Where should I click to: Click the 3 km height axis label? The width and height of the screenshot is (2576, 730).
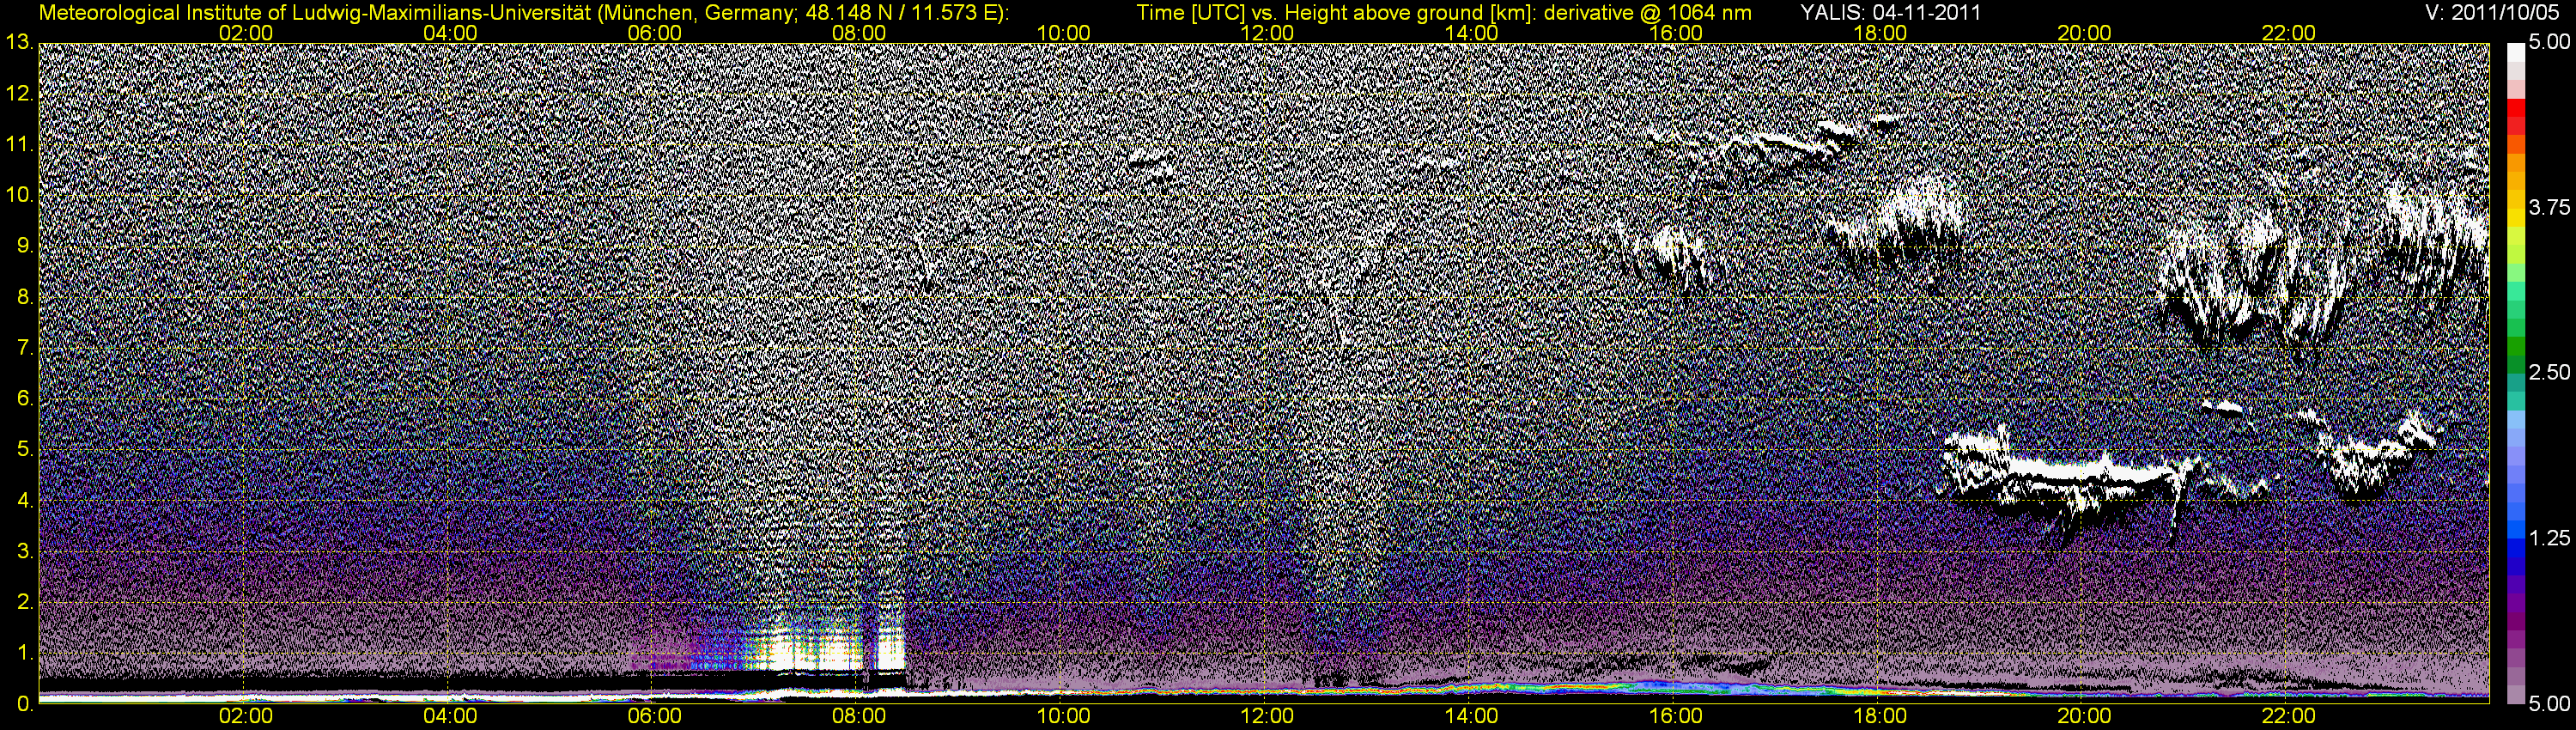(x=24, y=552)
